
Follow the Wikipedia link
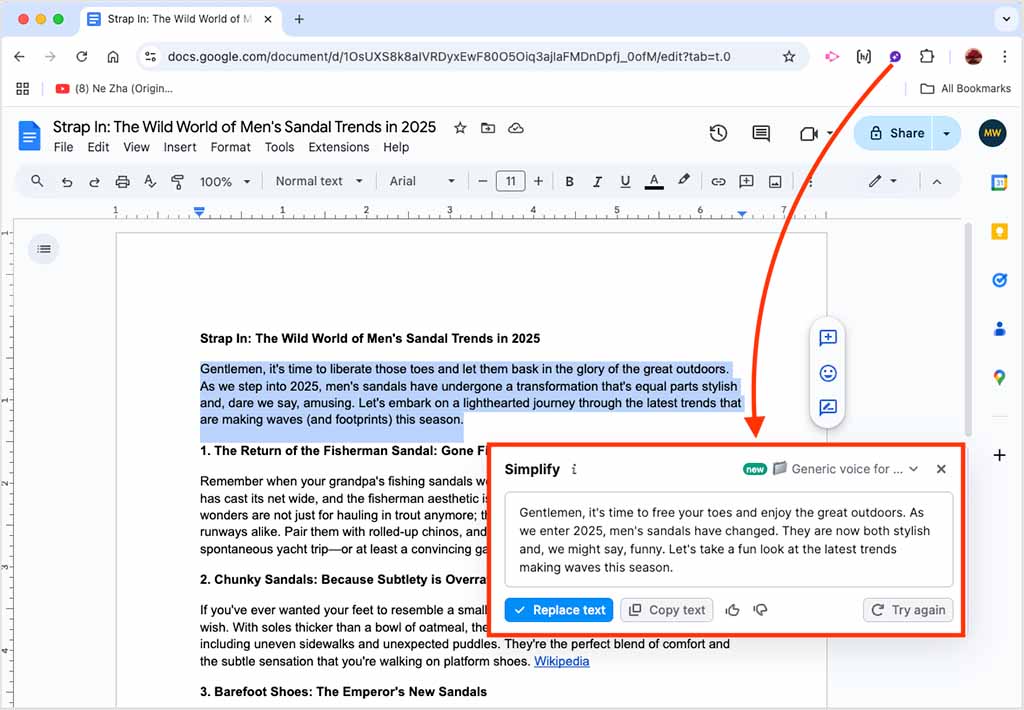pyautogui.click(x=562, y=661)
